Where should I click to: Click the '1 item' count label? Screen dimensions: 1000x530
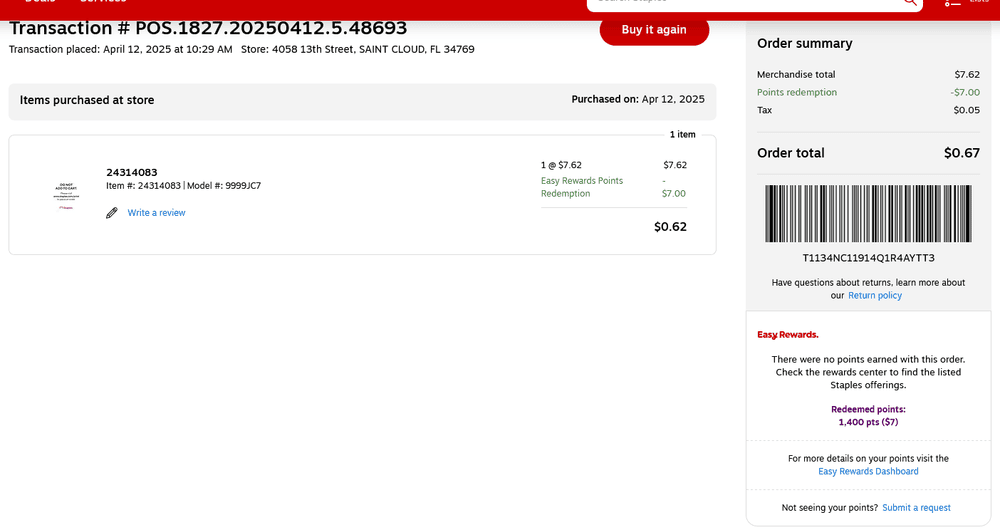point(682,135)
